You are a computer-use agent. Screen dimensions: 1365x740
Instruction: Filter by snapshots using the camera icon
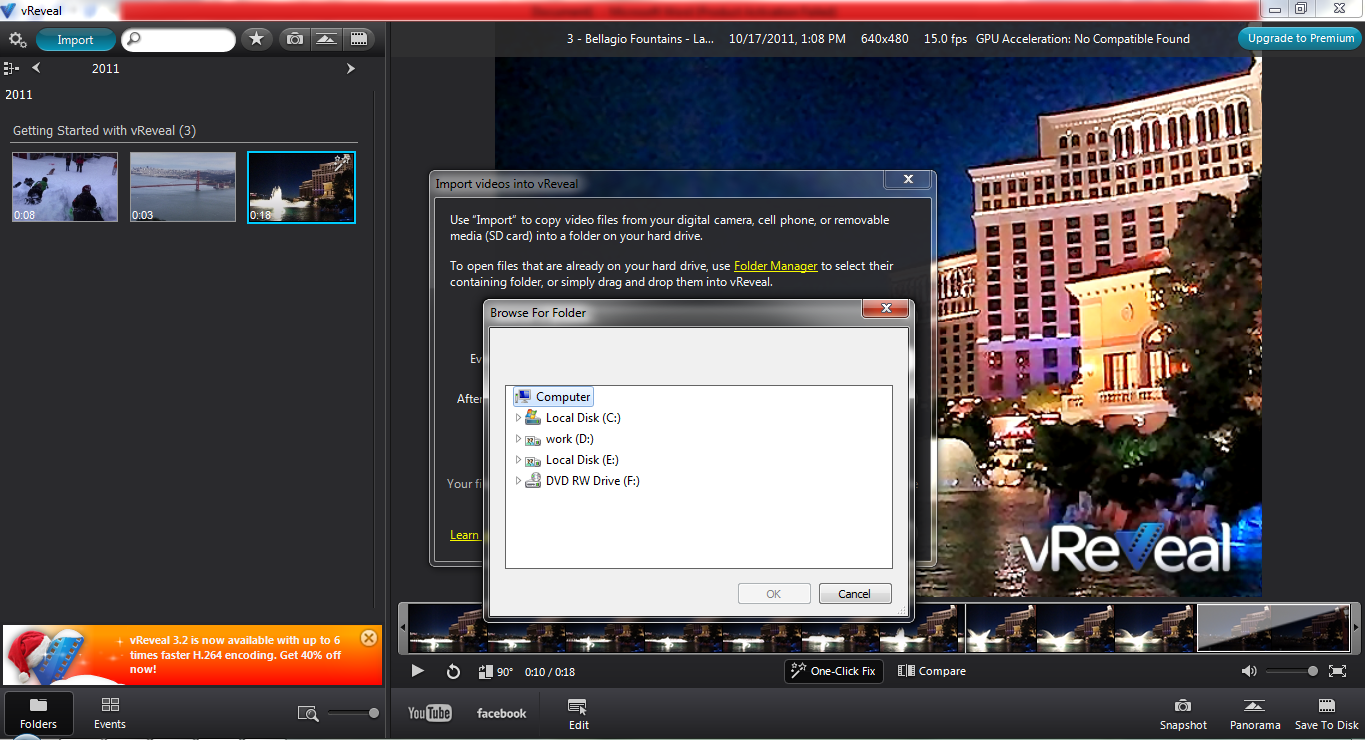coord(295,39)
